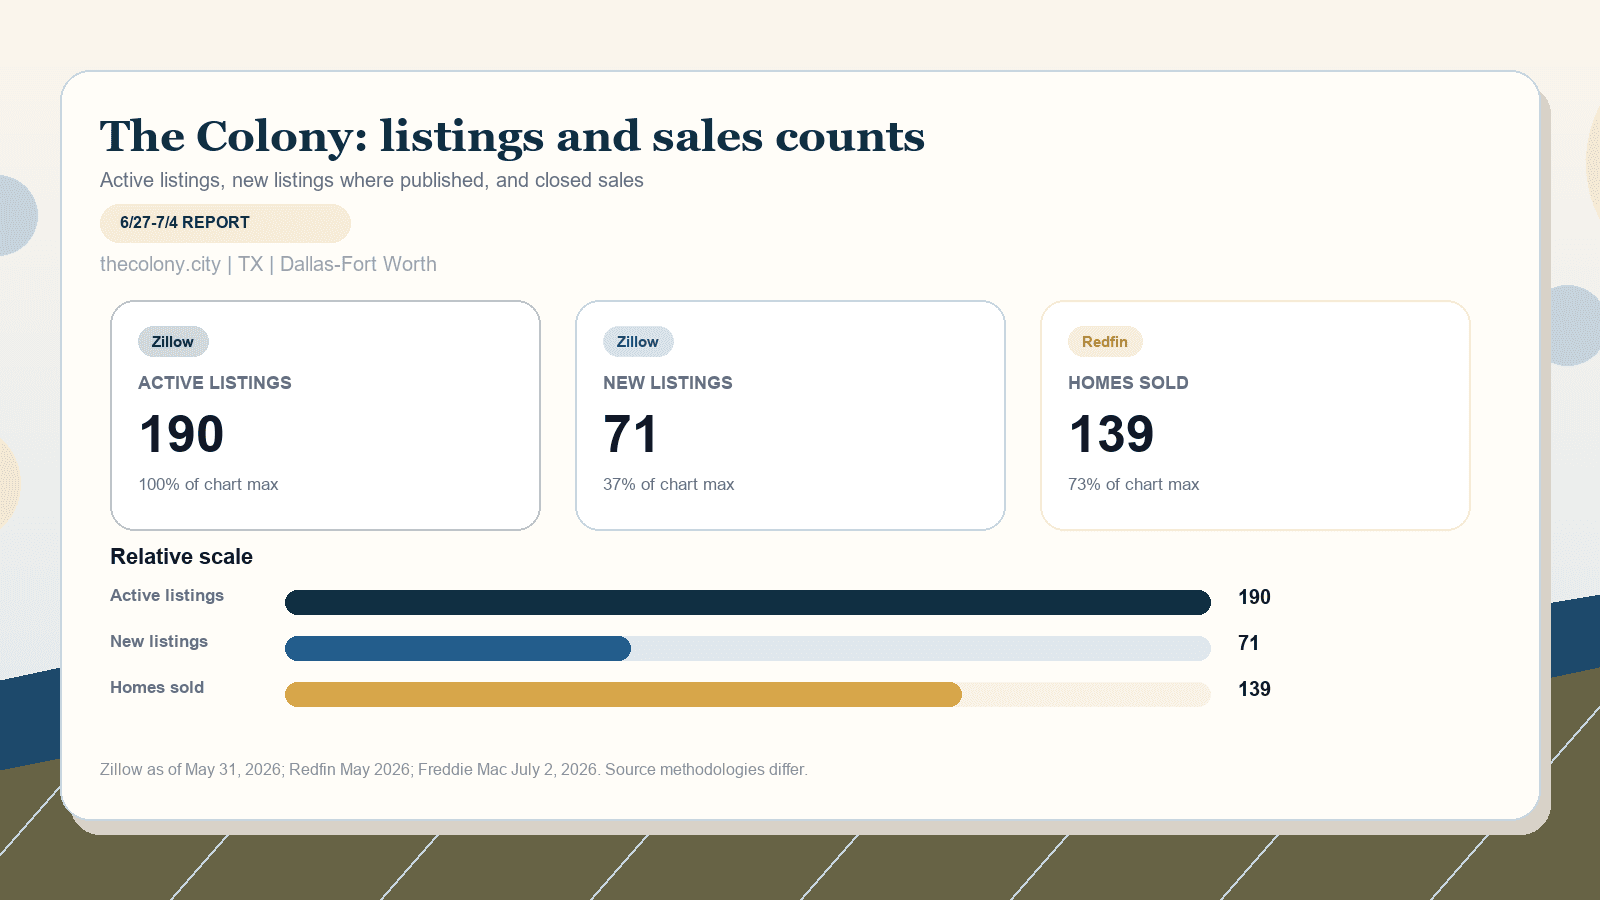Click the source footnote about Zillow, Redfin, Freddie Mac
This screenshot has height=900, width=1600.
click(x=454, y=769)
